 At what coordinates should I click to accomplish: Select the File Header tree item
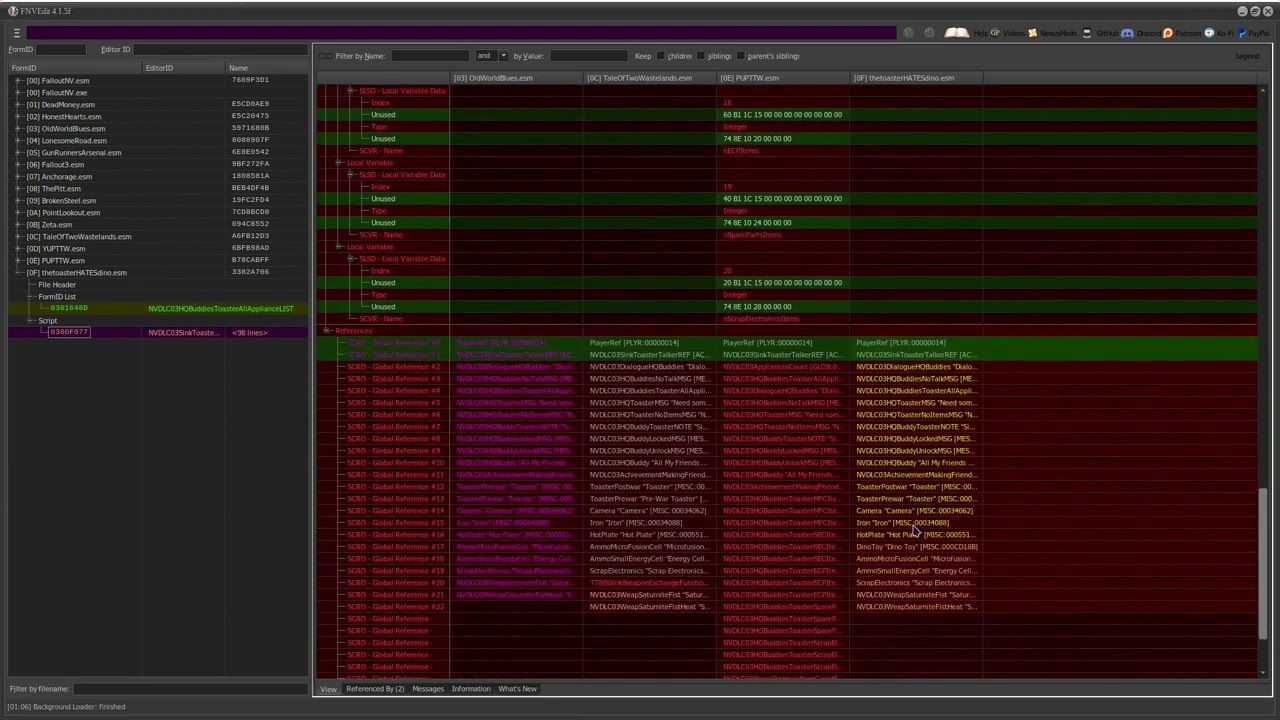(57, 284)
